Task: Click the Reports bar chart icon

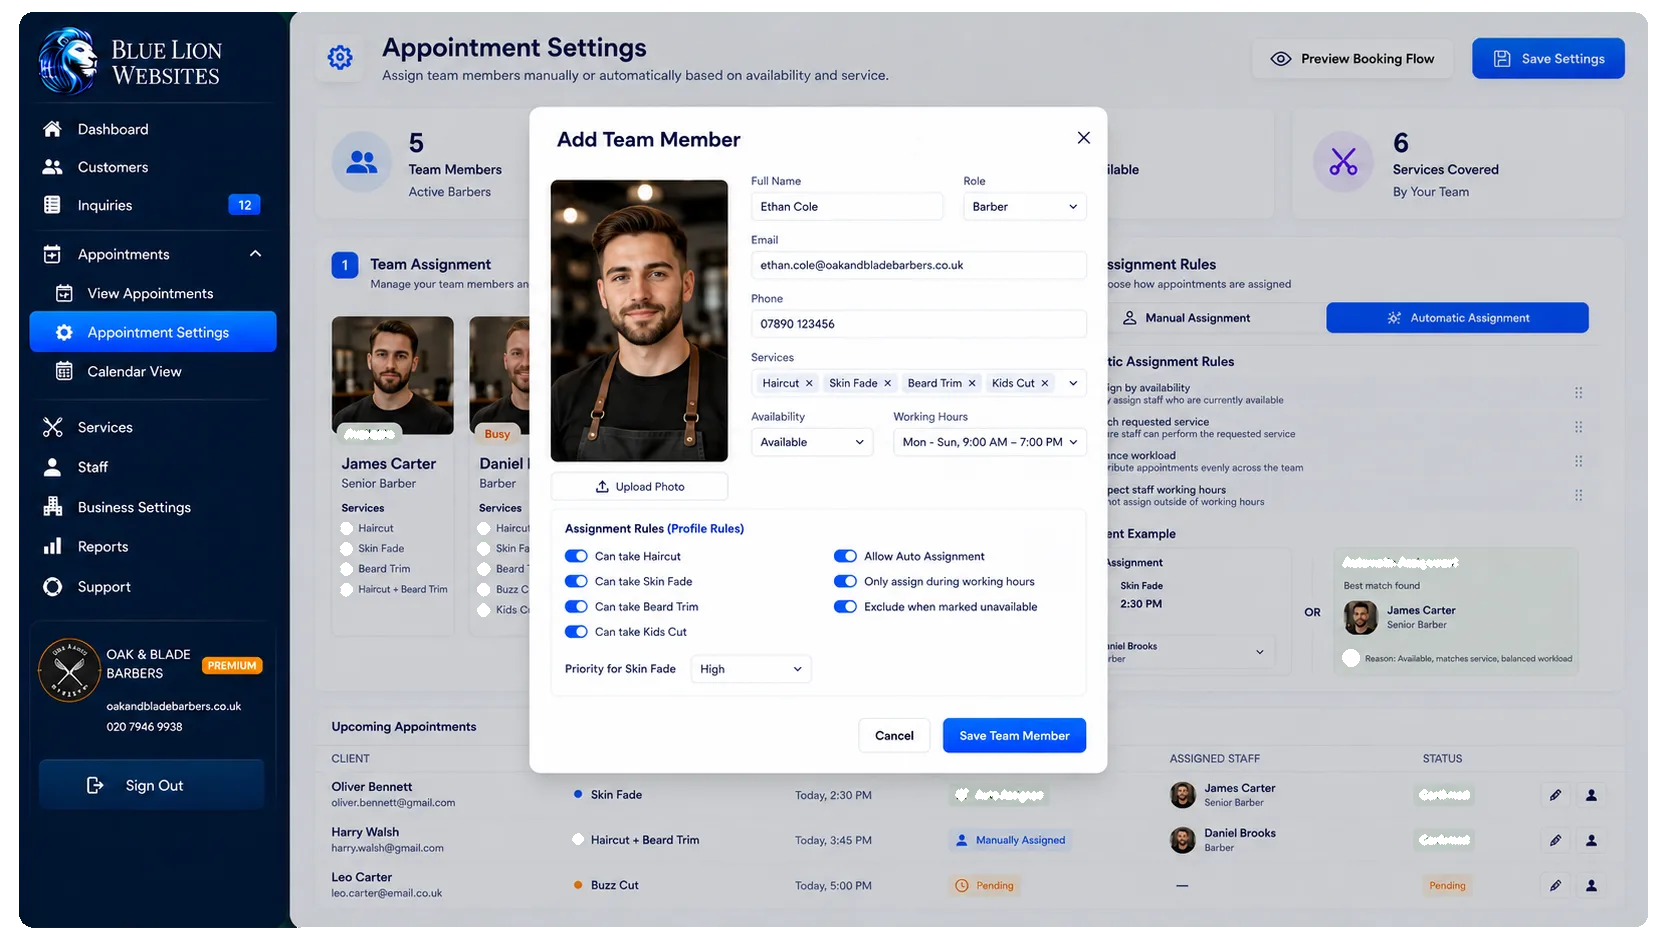Action: [53, 547]
